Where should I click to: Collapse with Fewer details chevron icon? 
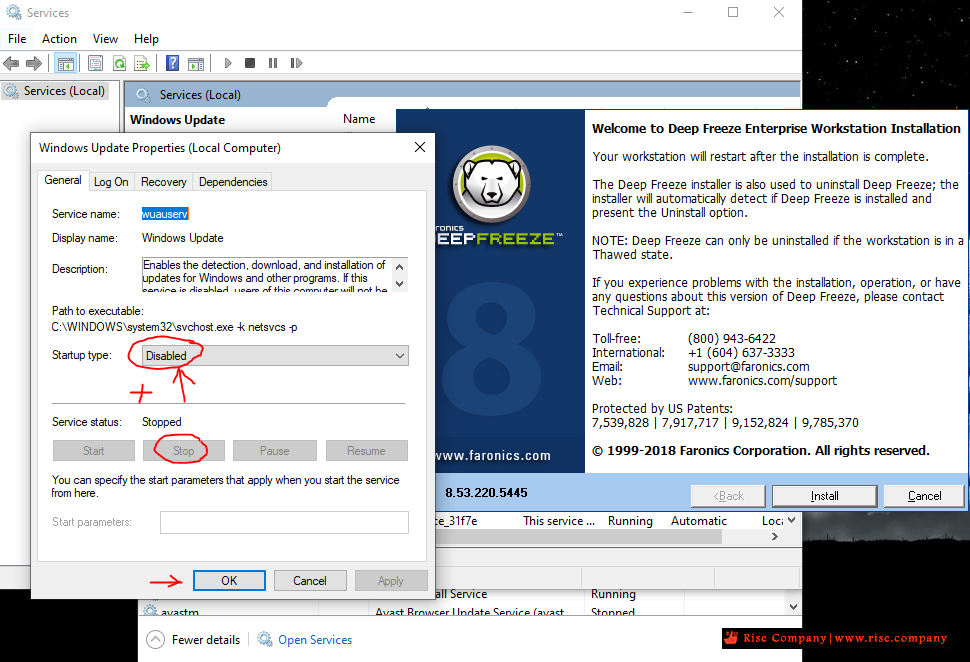pyautogui.click(x=155, y=639)
